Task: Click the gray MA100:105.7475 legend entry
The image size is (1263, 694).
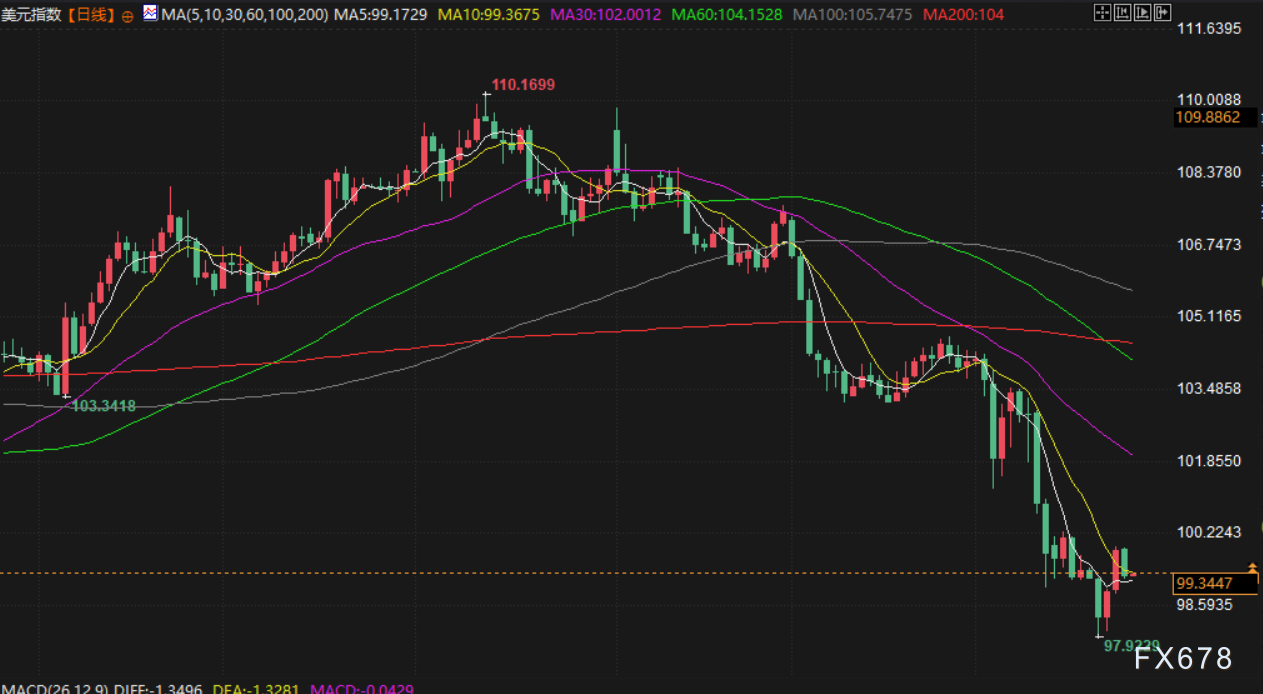Action: pos(852,15)
